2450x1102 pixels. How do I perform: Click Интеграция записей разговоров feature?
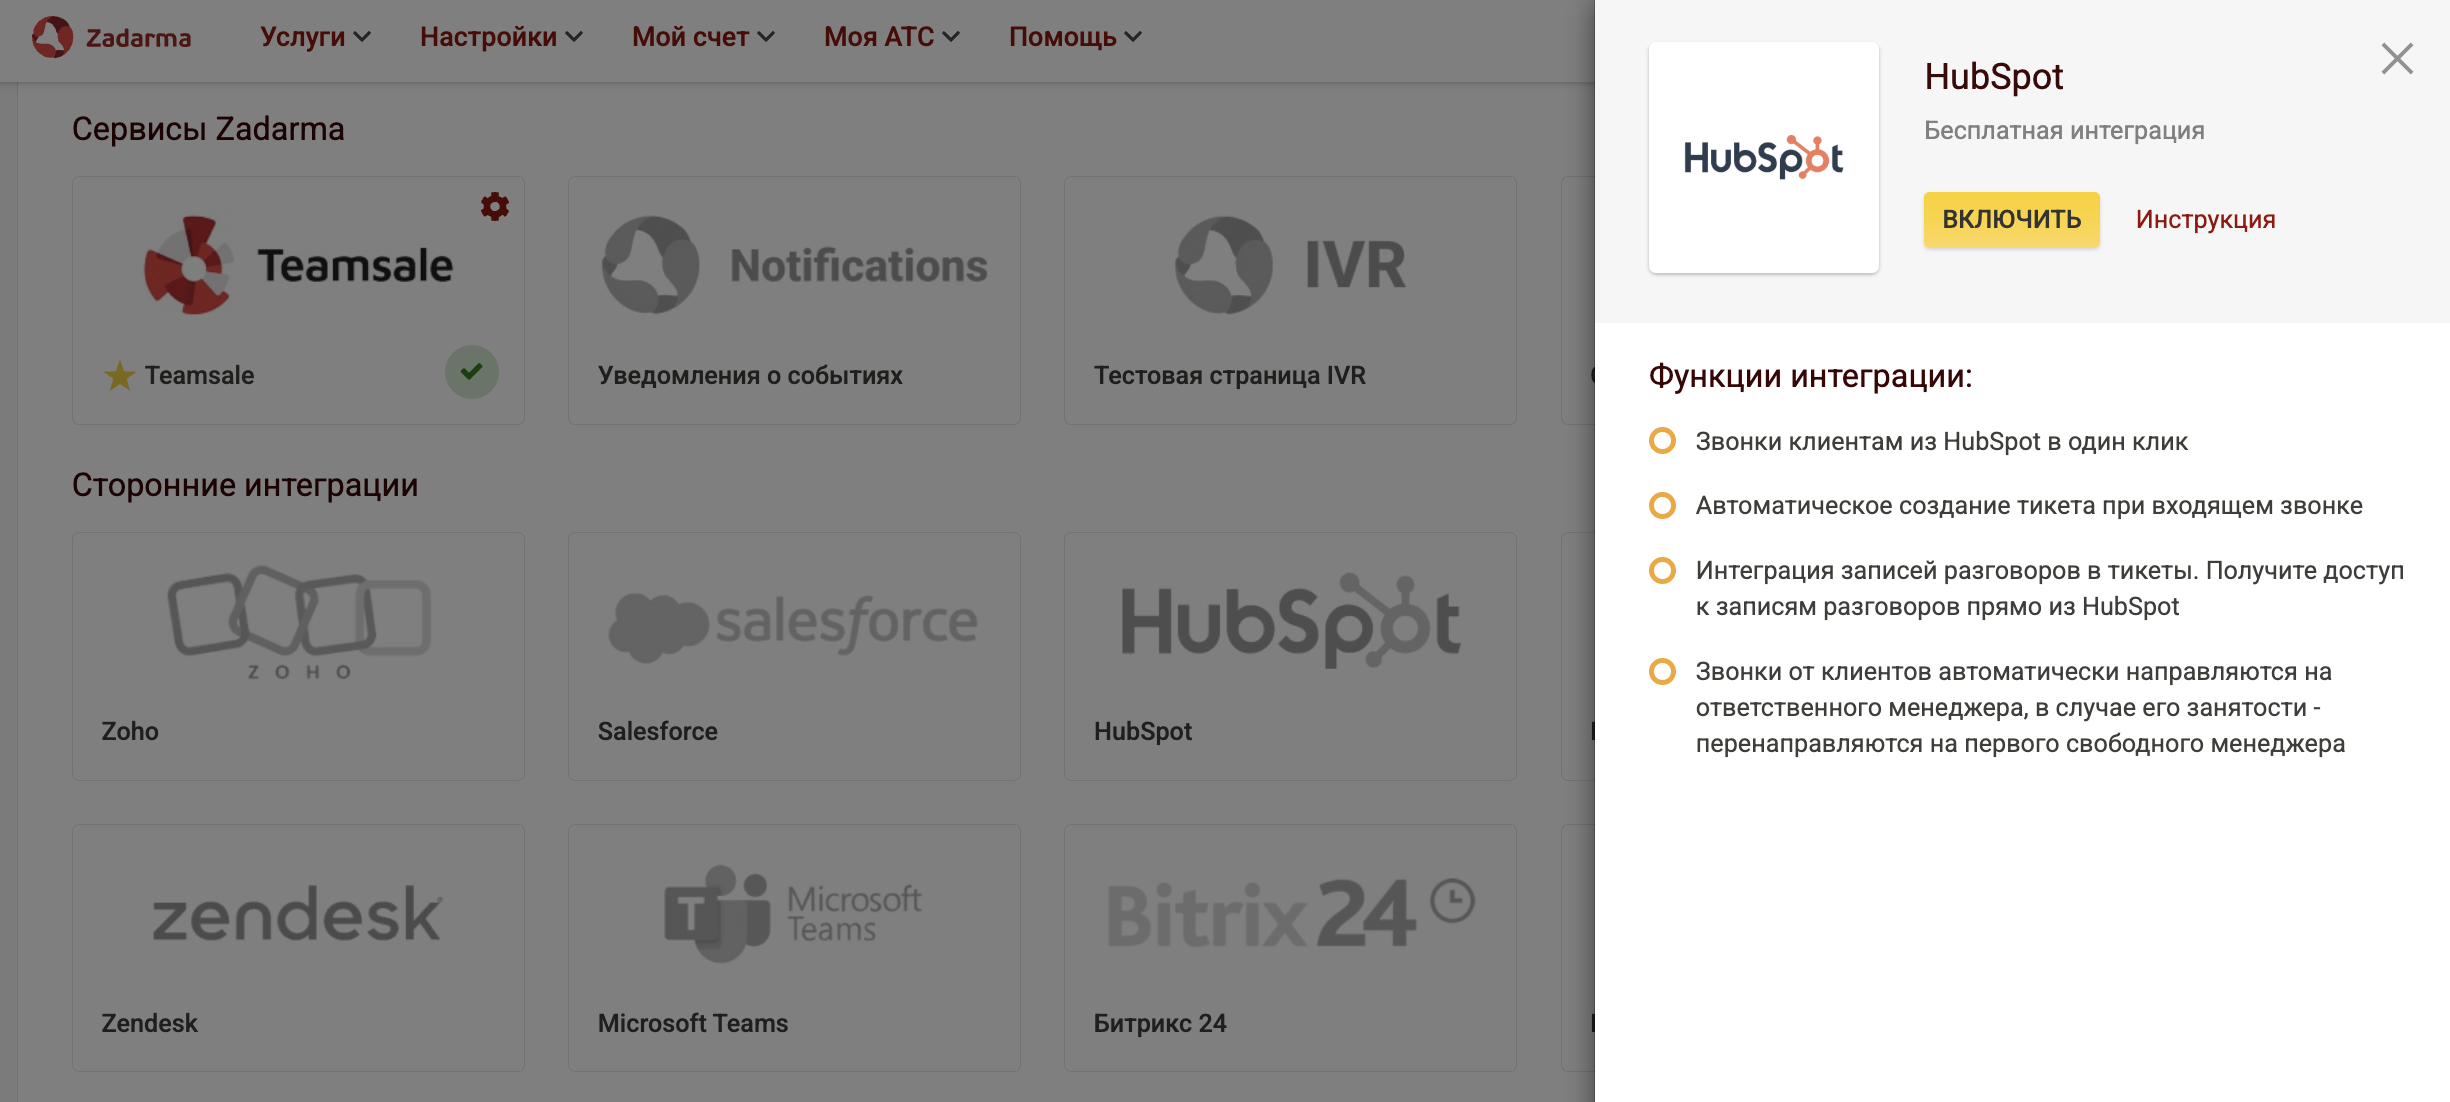click(2050, 588)
